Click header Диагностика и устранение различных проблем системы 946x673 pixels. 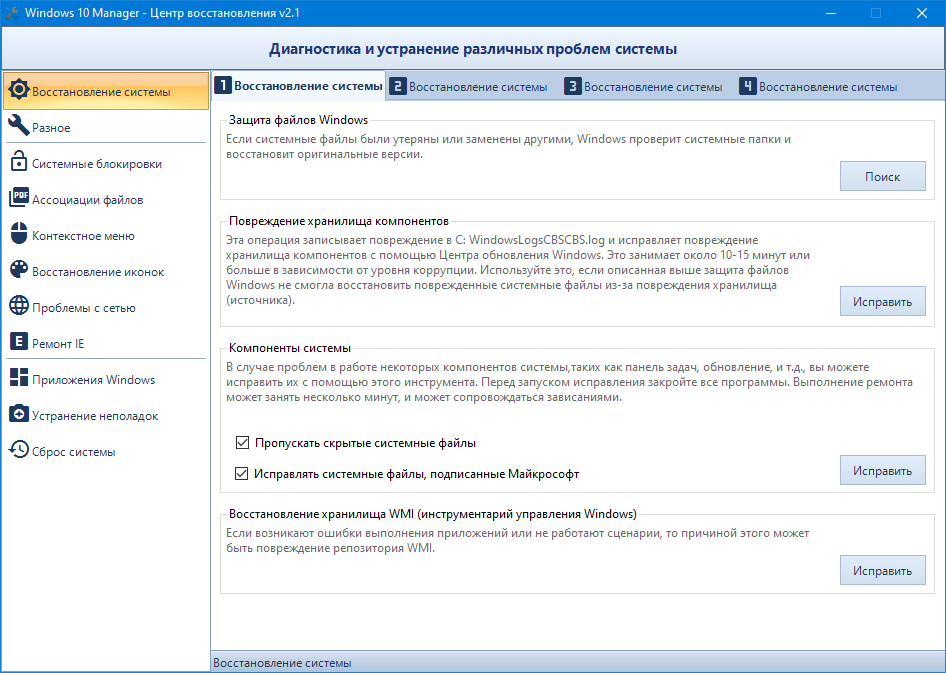pyautogui.click(x=473, y=49)
